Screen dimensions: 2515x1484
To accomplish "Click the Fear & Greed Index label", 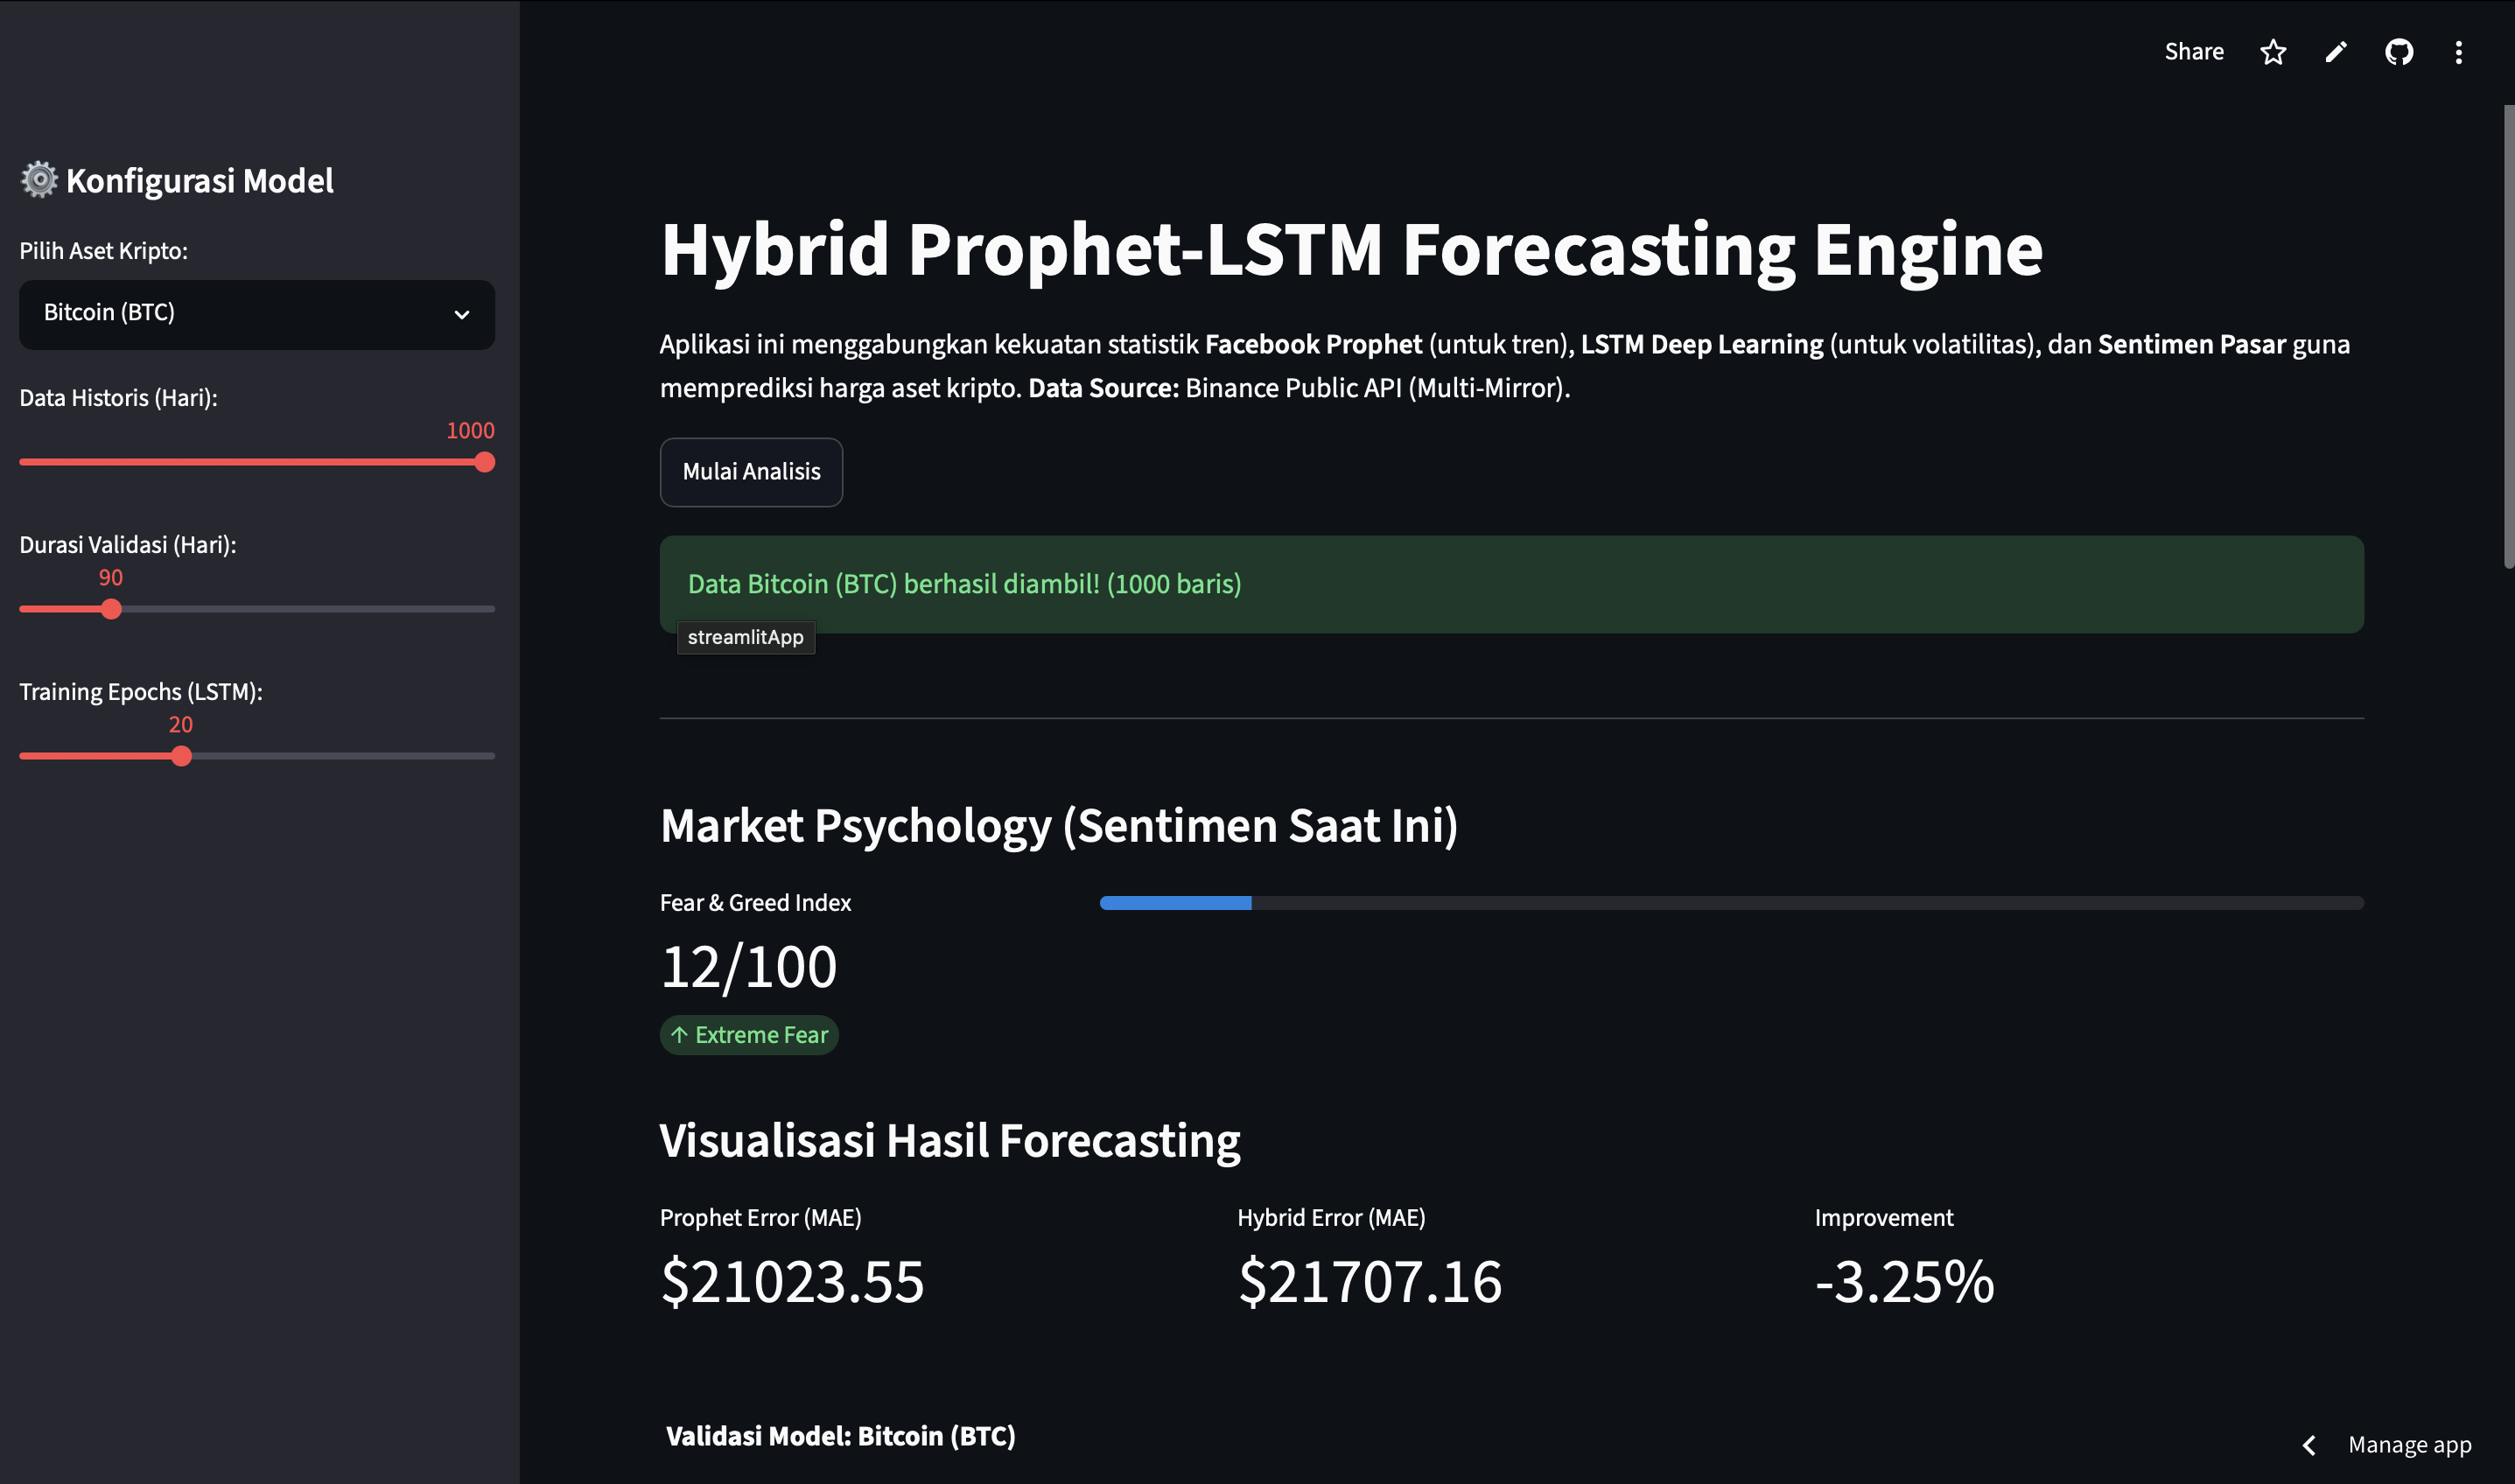I will pyautogui.click(x=755, y=903).
